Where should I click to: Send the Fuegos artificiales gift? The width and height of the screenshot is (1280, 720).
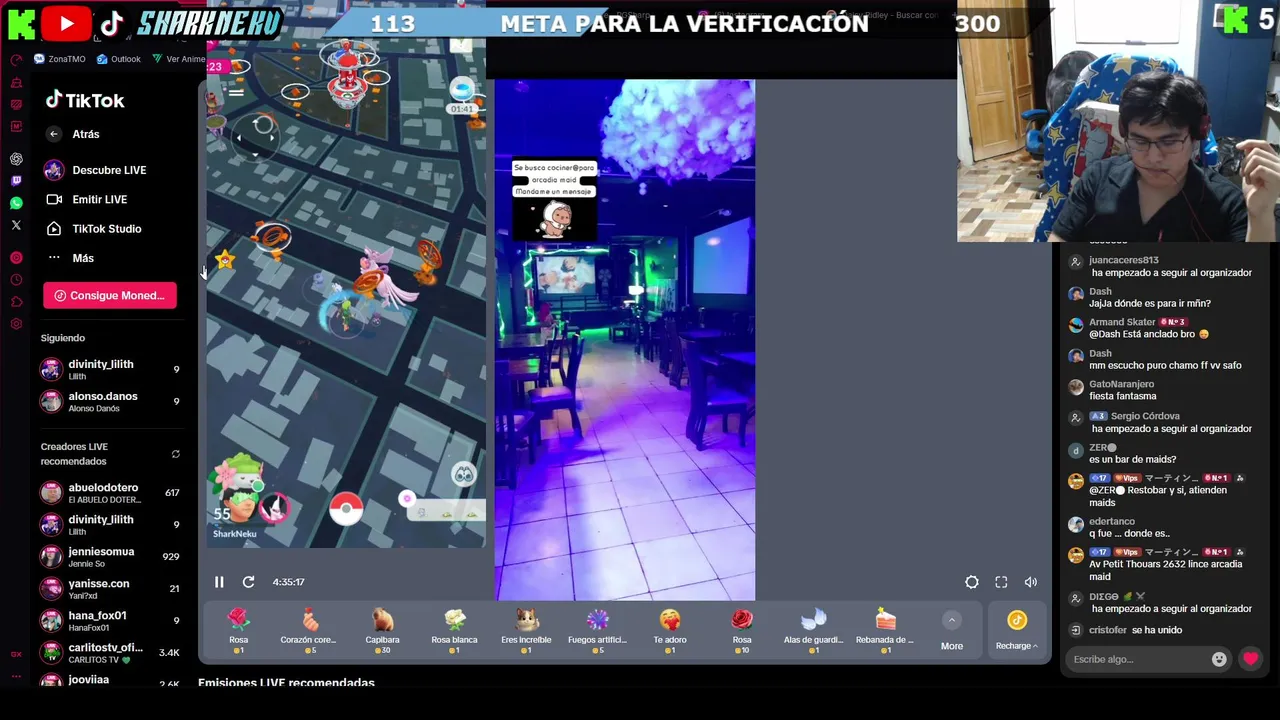point(598,631)
